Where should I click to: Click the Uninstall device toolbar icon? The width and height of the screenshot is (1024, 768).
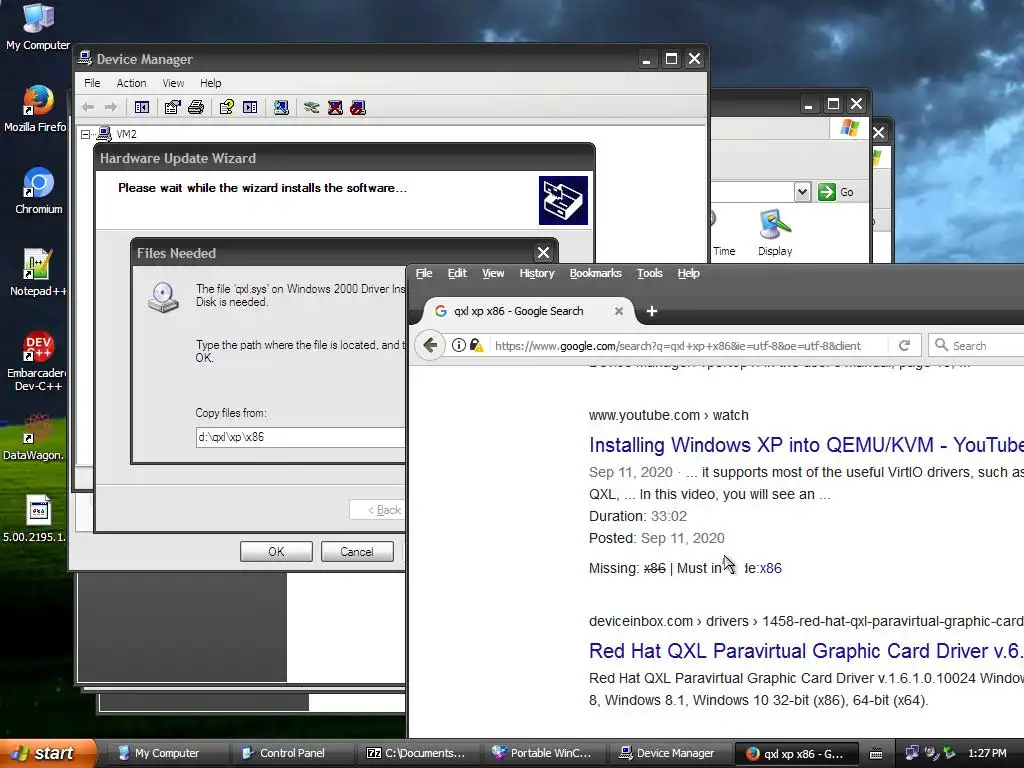pyautogui.click(x=335, y=107)
